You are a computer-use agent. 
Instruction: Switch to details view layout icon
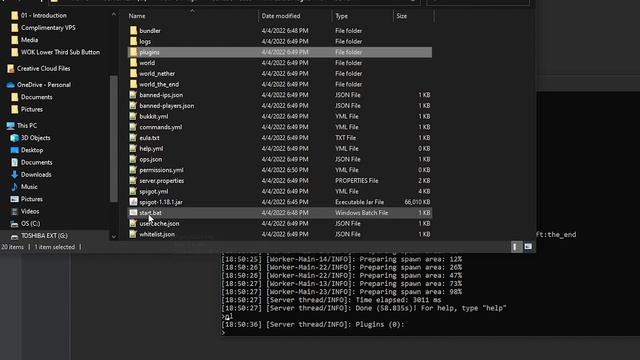click(x=516, y=247)
